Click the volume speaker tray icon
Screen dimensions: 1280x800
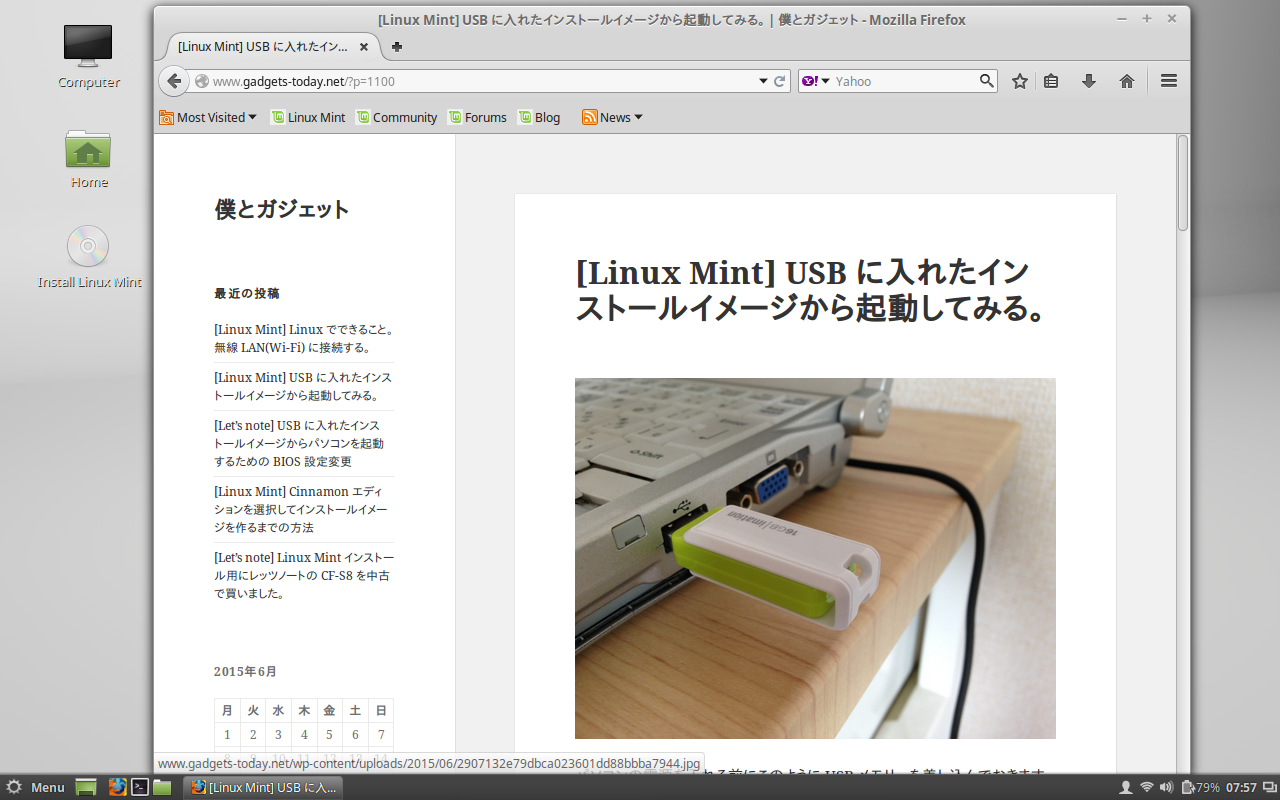coord(1166,787)
